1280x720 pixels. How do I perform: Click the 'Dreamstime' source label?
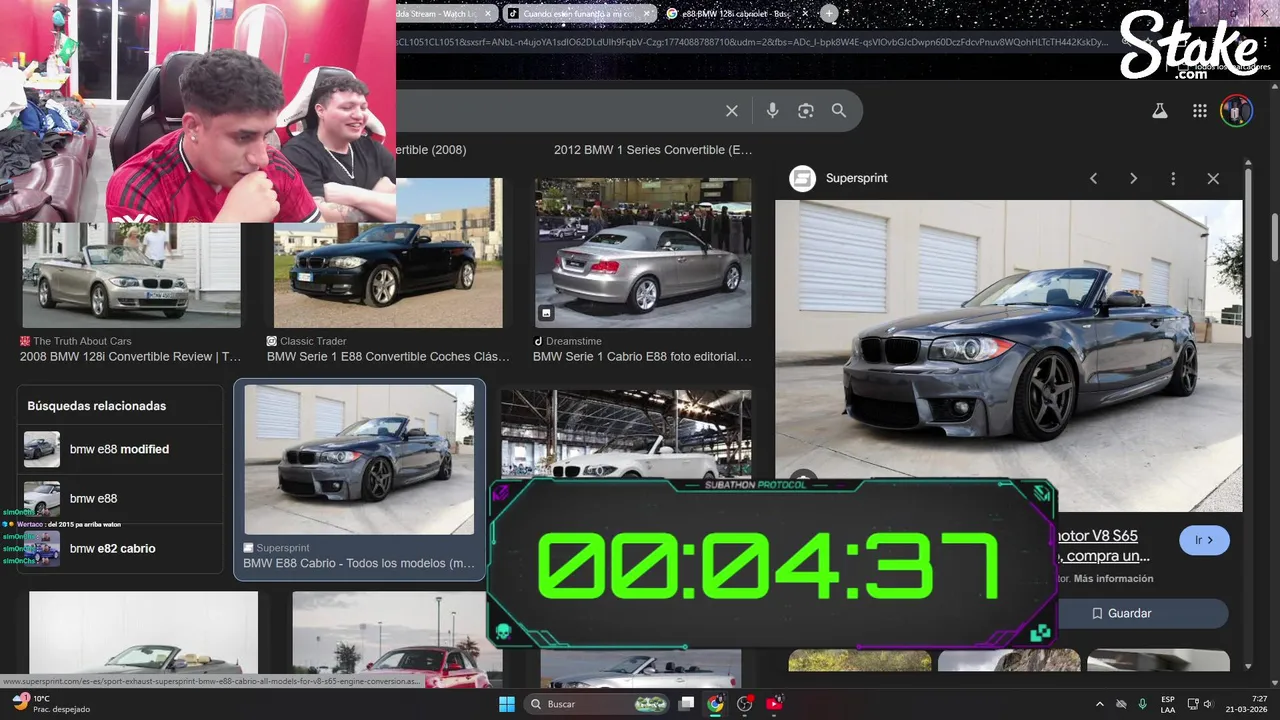click(573, 341)
